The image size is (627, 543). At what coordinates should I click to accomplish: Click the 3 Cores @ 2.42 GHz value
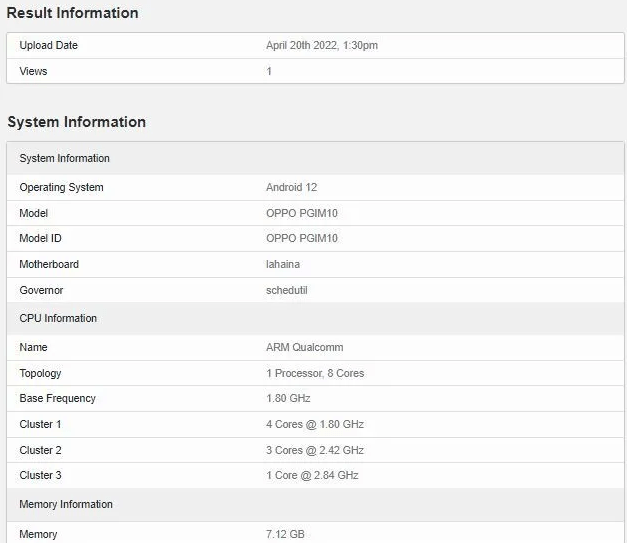pyautogui.click(x=315, y=450)
